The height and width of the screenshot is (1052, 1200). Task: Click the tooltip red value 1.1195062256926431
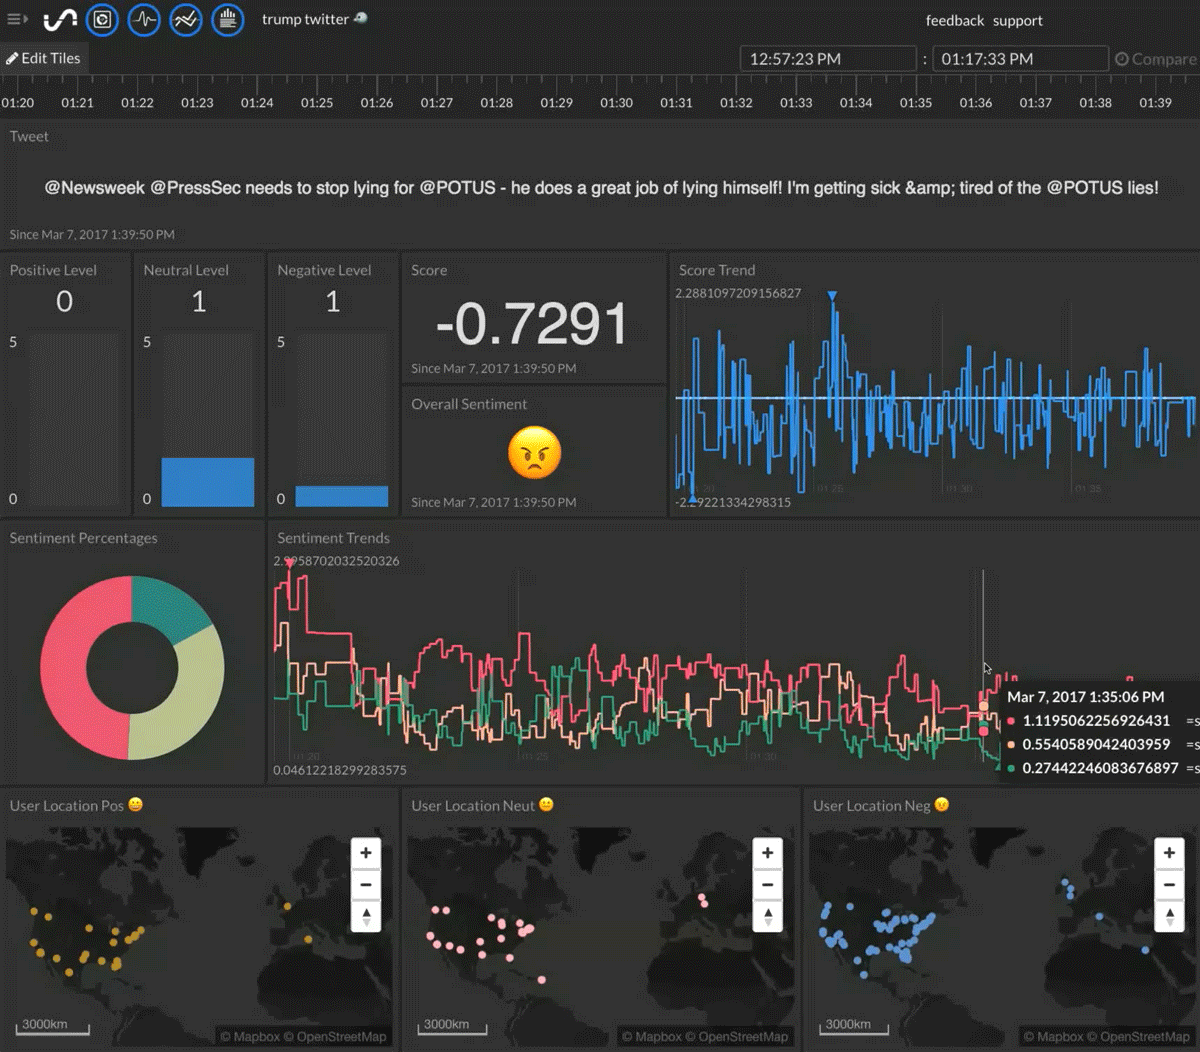tap(1096, 720)
